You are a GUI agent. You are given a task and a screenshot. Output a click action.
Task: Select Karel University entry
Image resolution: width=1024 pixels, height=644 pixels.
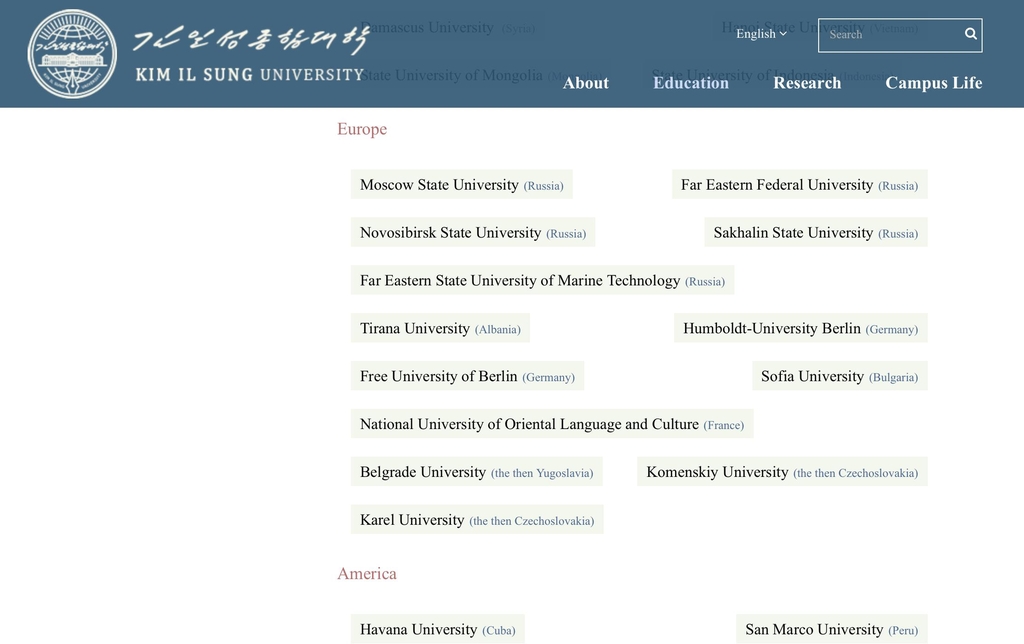click(x=477, y=519)
